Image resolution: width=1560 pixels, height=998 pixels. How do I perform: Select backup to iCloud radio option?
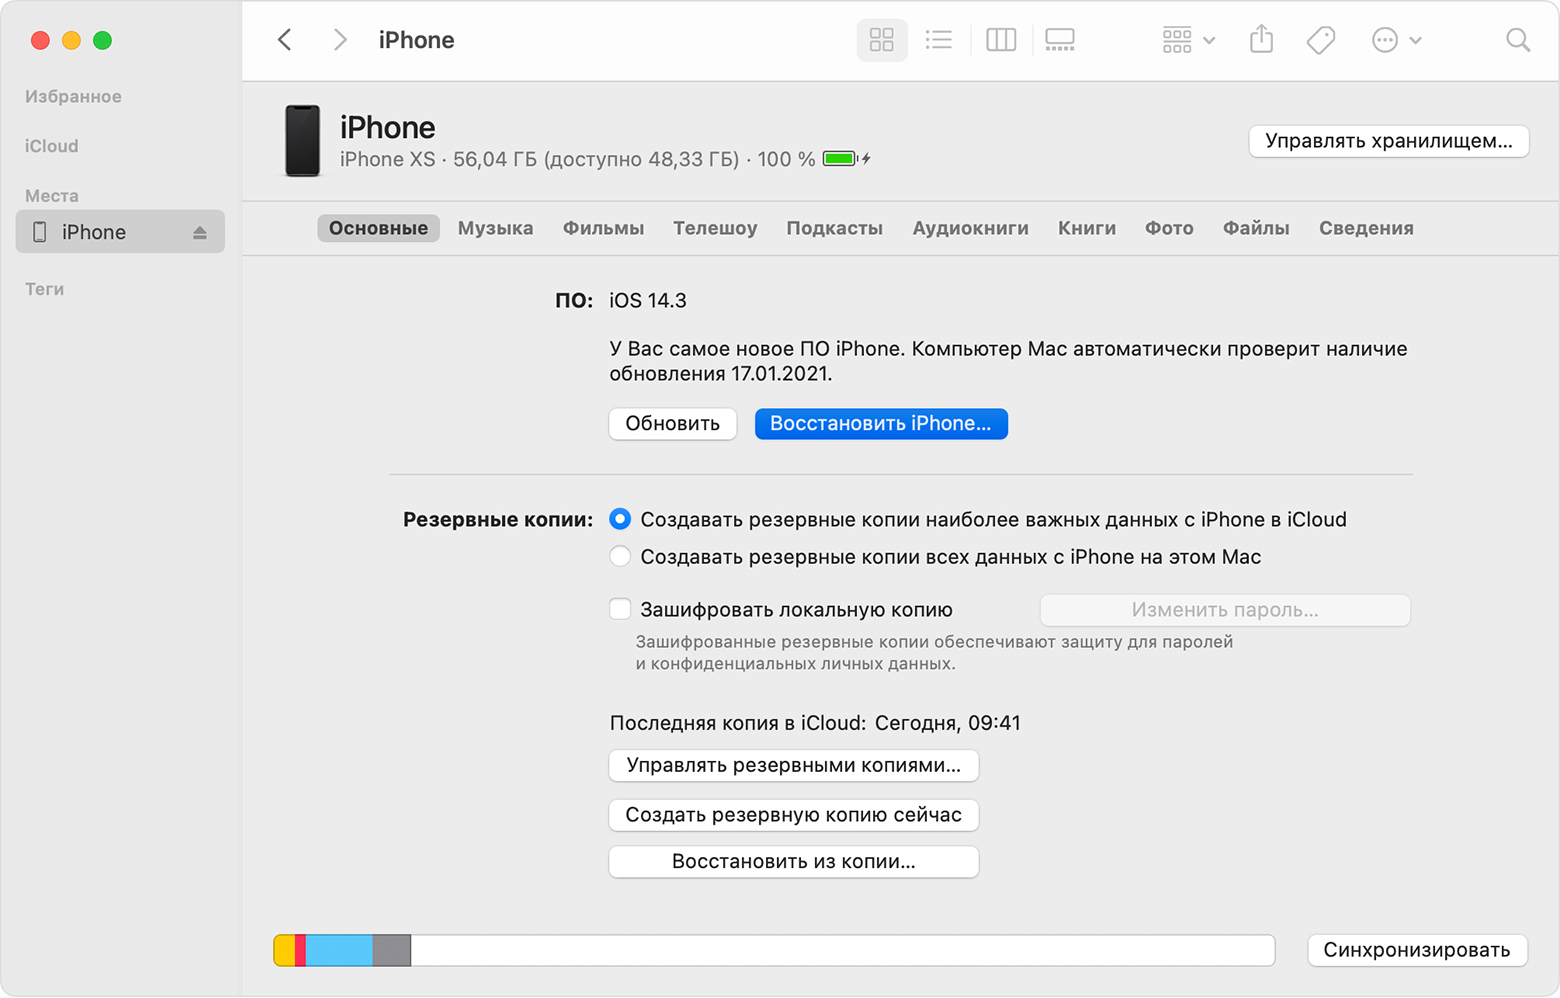pos(620,519)
